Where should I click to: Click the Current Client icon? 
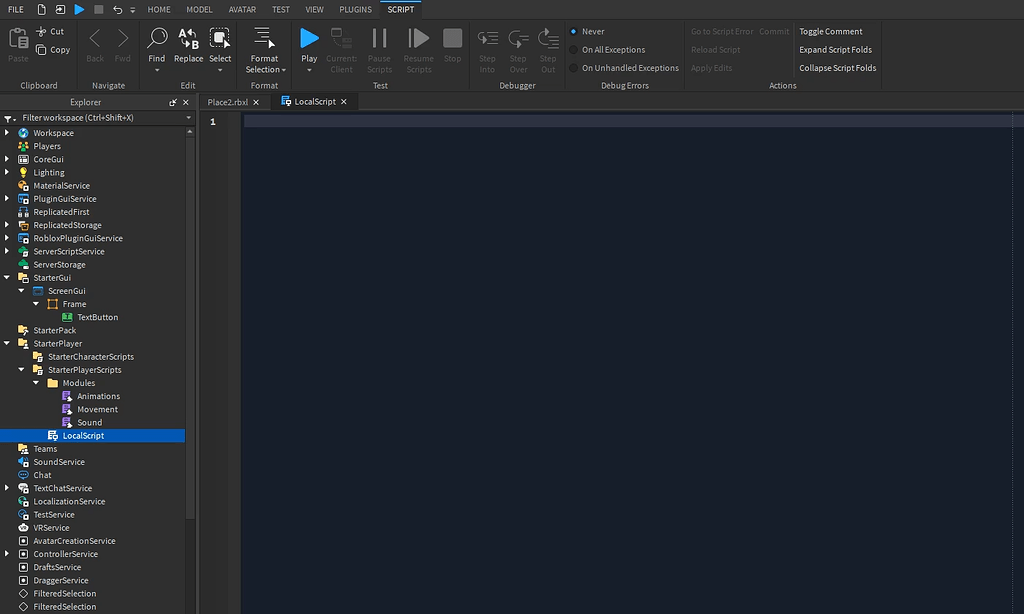coord(341,38)
